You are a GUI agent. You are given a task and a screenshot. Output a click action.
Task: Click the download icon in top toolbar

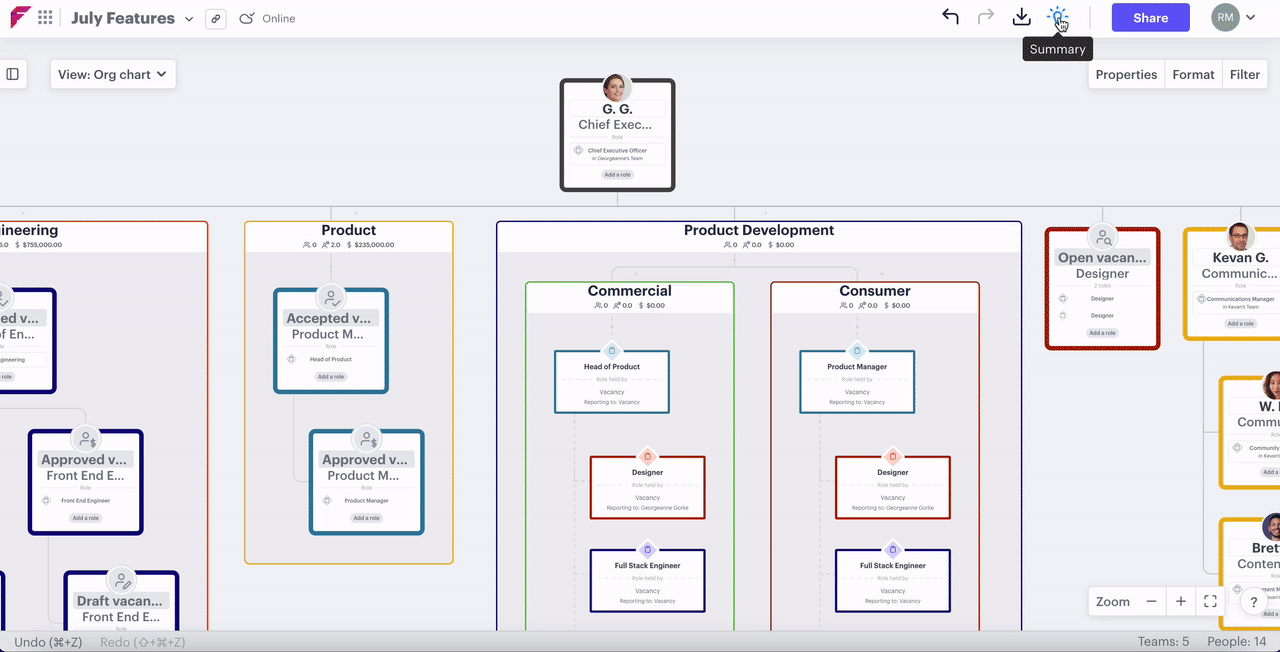click(x=1021, y=17)
